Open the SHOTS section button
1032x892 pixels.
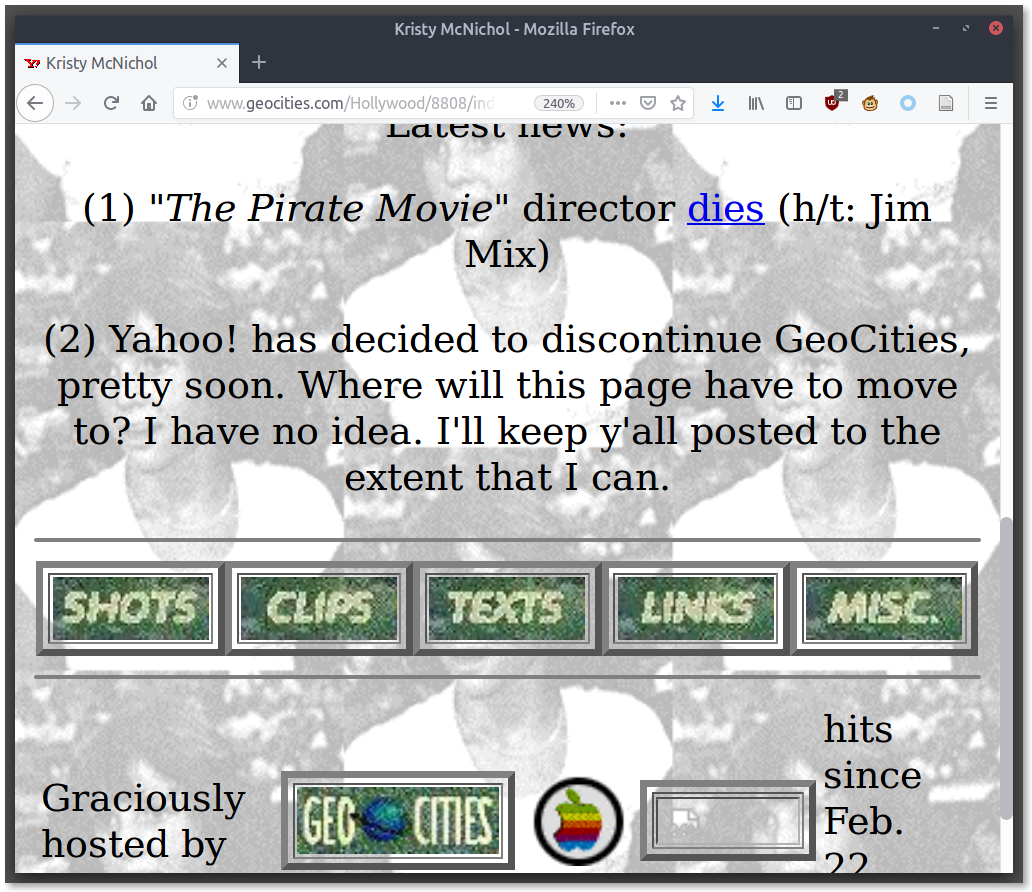pyautogui.click(x=130, y=608)
